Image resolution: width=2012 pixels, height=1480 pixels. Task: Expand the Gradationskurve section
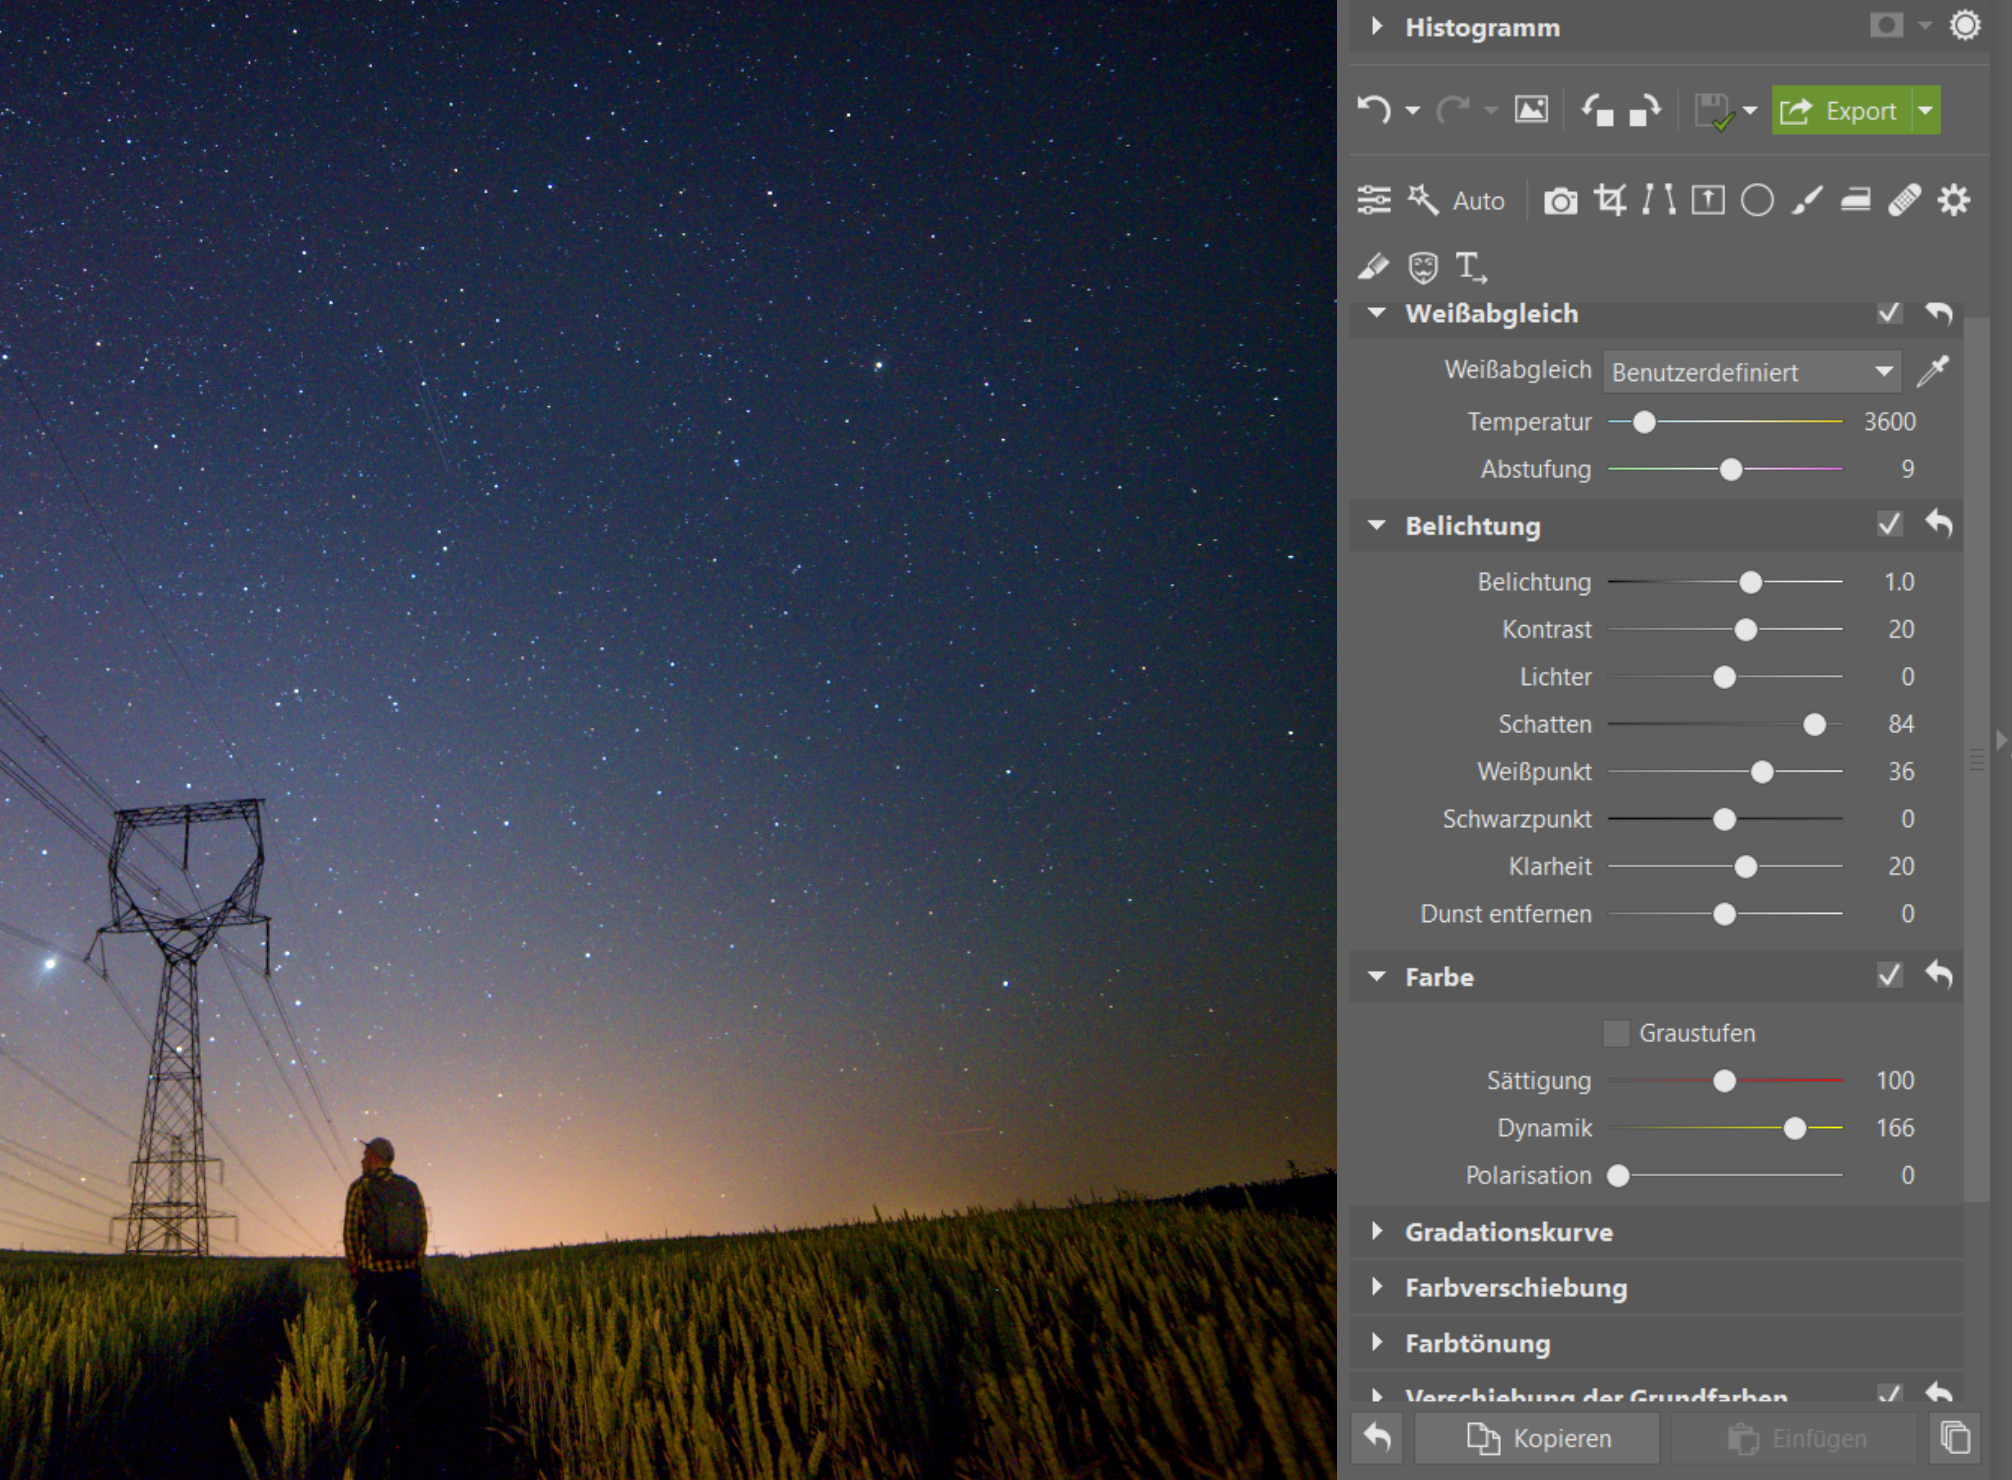[1377, 1231]
